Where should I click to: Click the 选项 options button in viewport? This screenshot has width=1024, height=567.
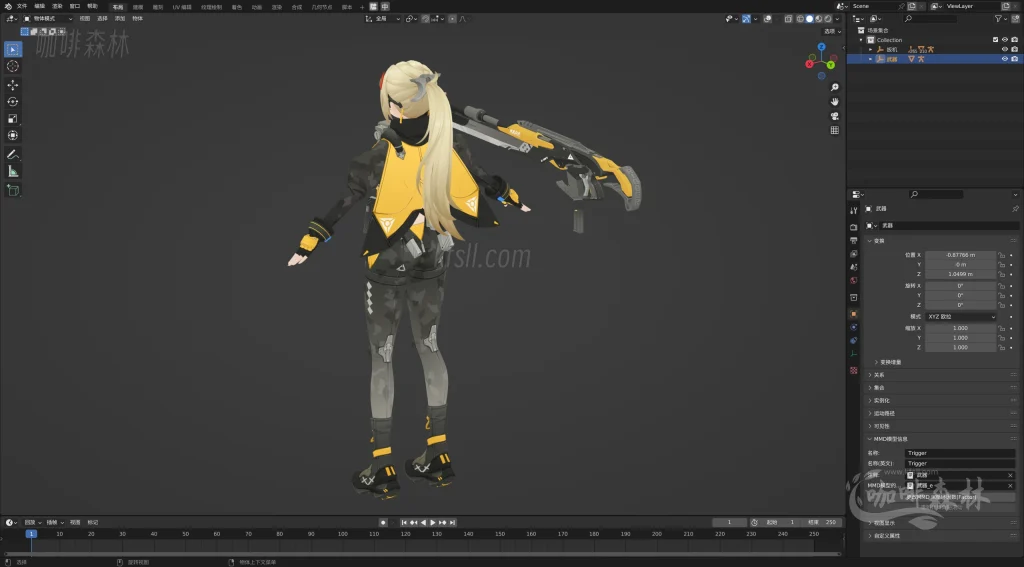(x=832, y=31)
